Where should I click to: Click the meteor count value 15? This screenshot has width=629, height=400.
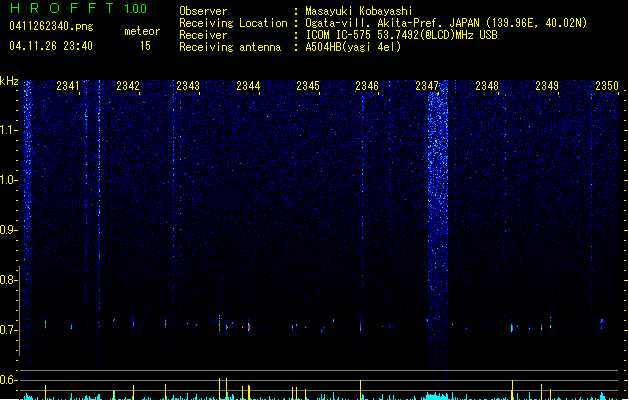(145, 46)
